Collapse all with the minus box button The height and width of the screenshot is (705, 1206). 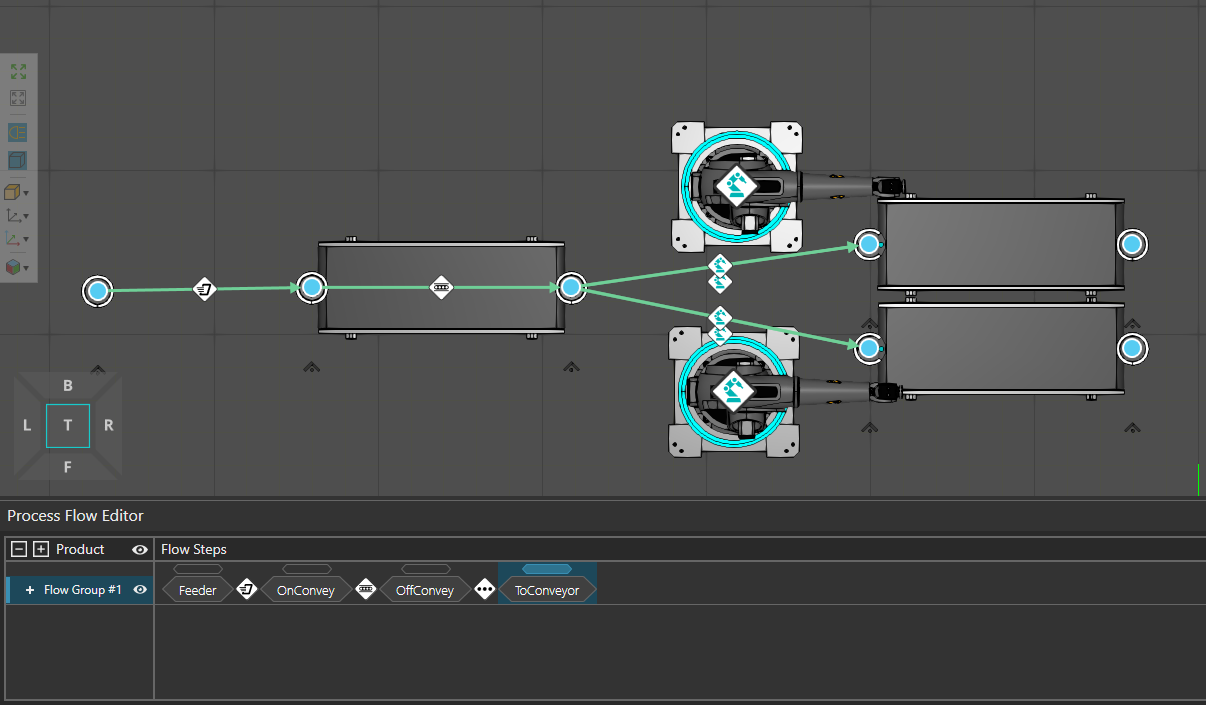19,549
